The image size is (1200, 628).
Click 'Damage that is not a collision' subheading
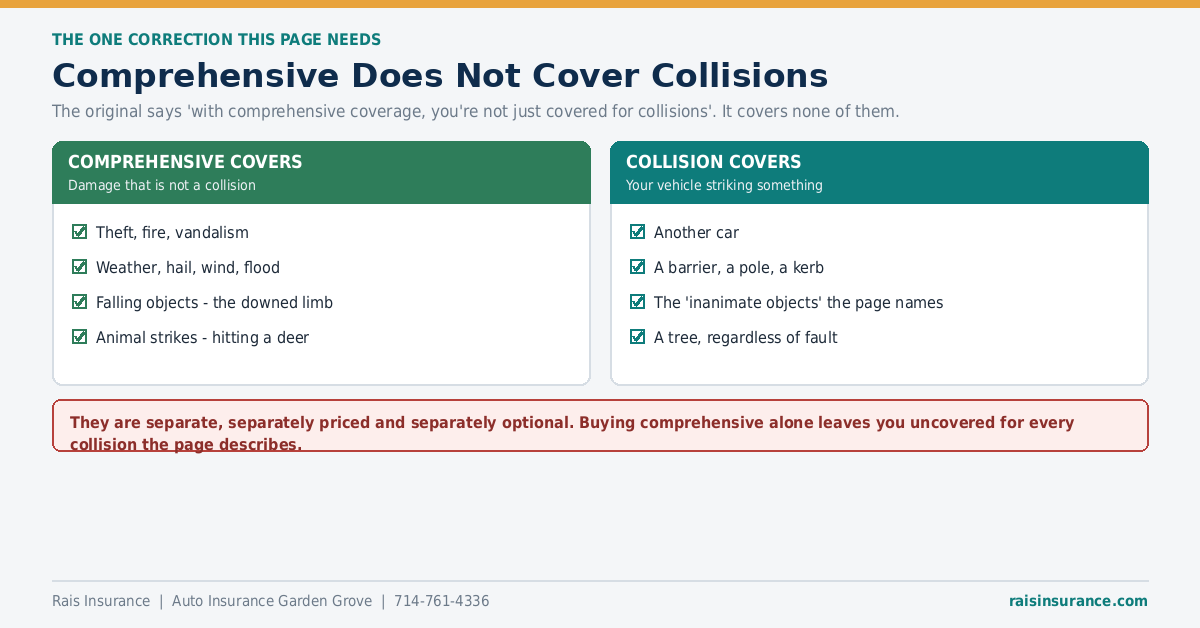pyautogui.click(x=162, y=185)
